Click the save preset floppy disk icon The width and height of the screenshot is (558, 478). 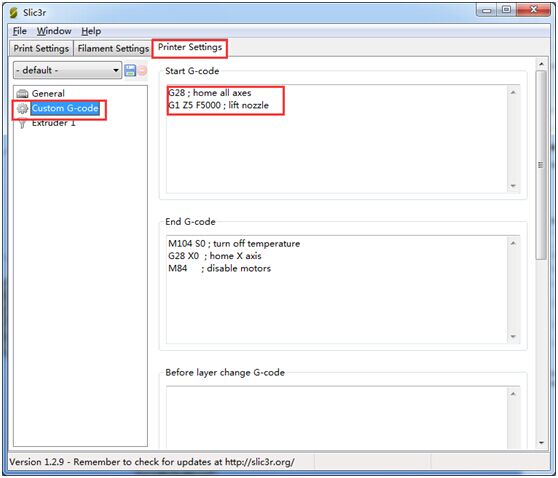click(130, 70)
